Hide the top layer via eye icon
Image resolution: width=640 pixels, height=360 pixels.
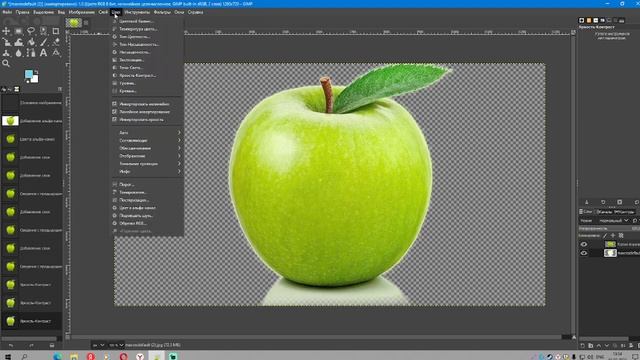tap(584, 244)
